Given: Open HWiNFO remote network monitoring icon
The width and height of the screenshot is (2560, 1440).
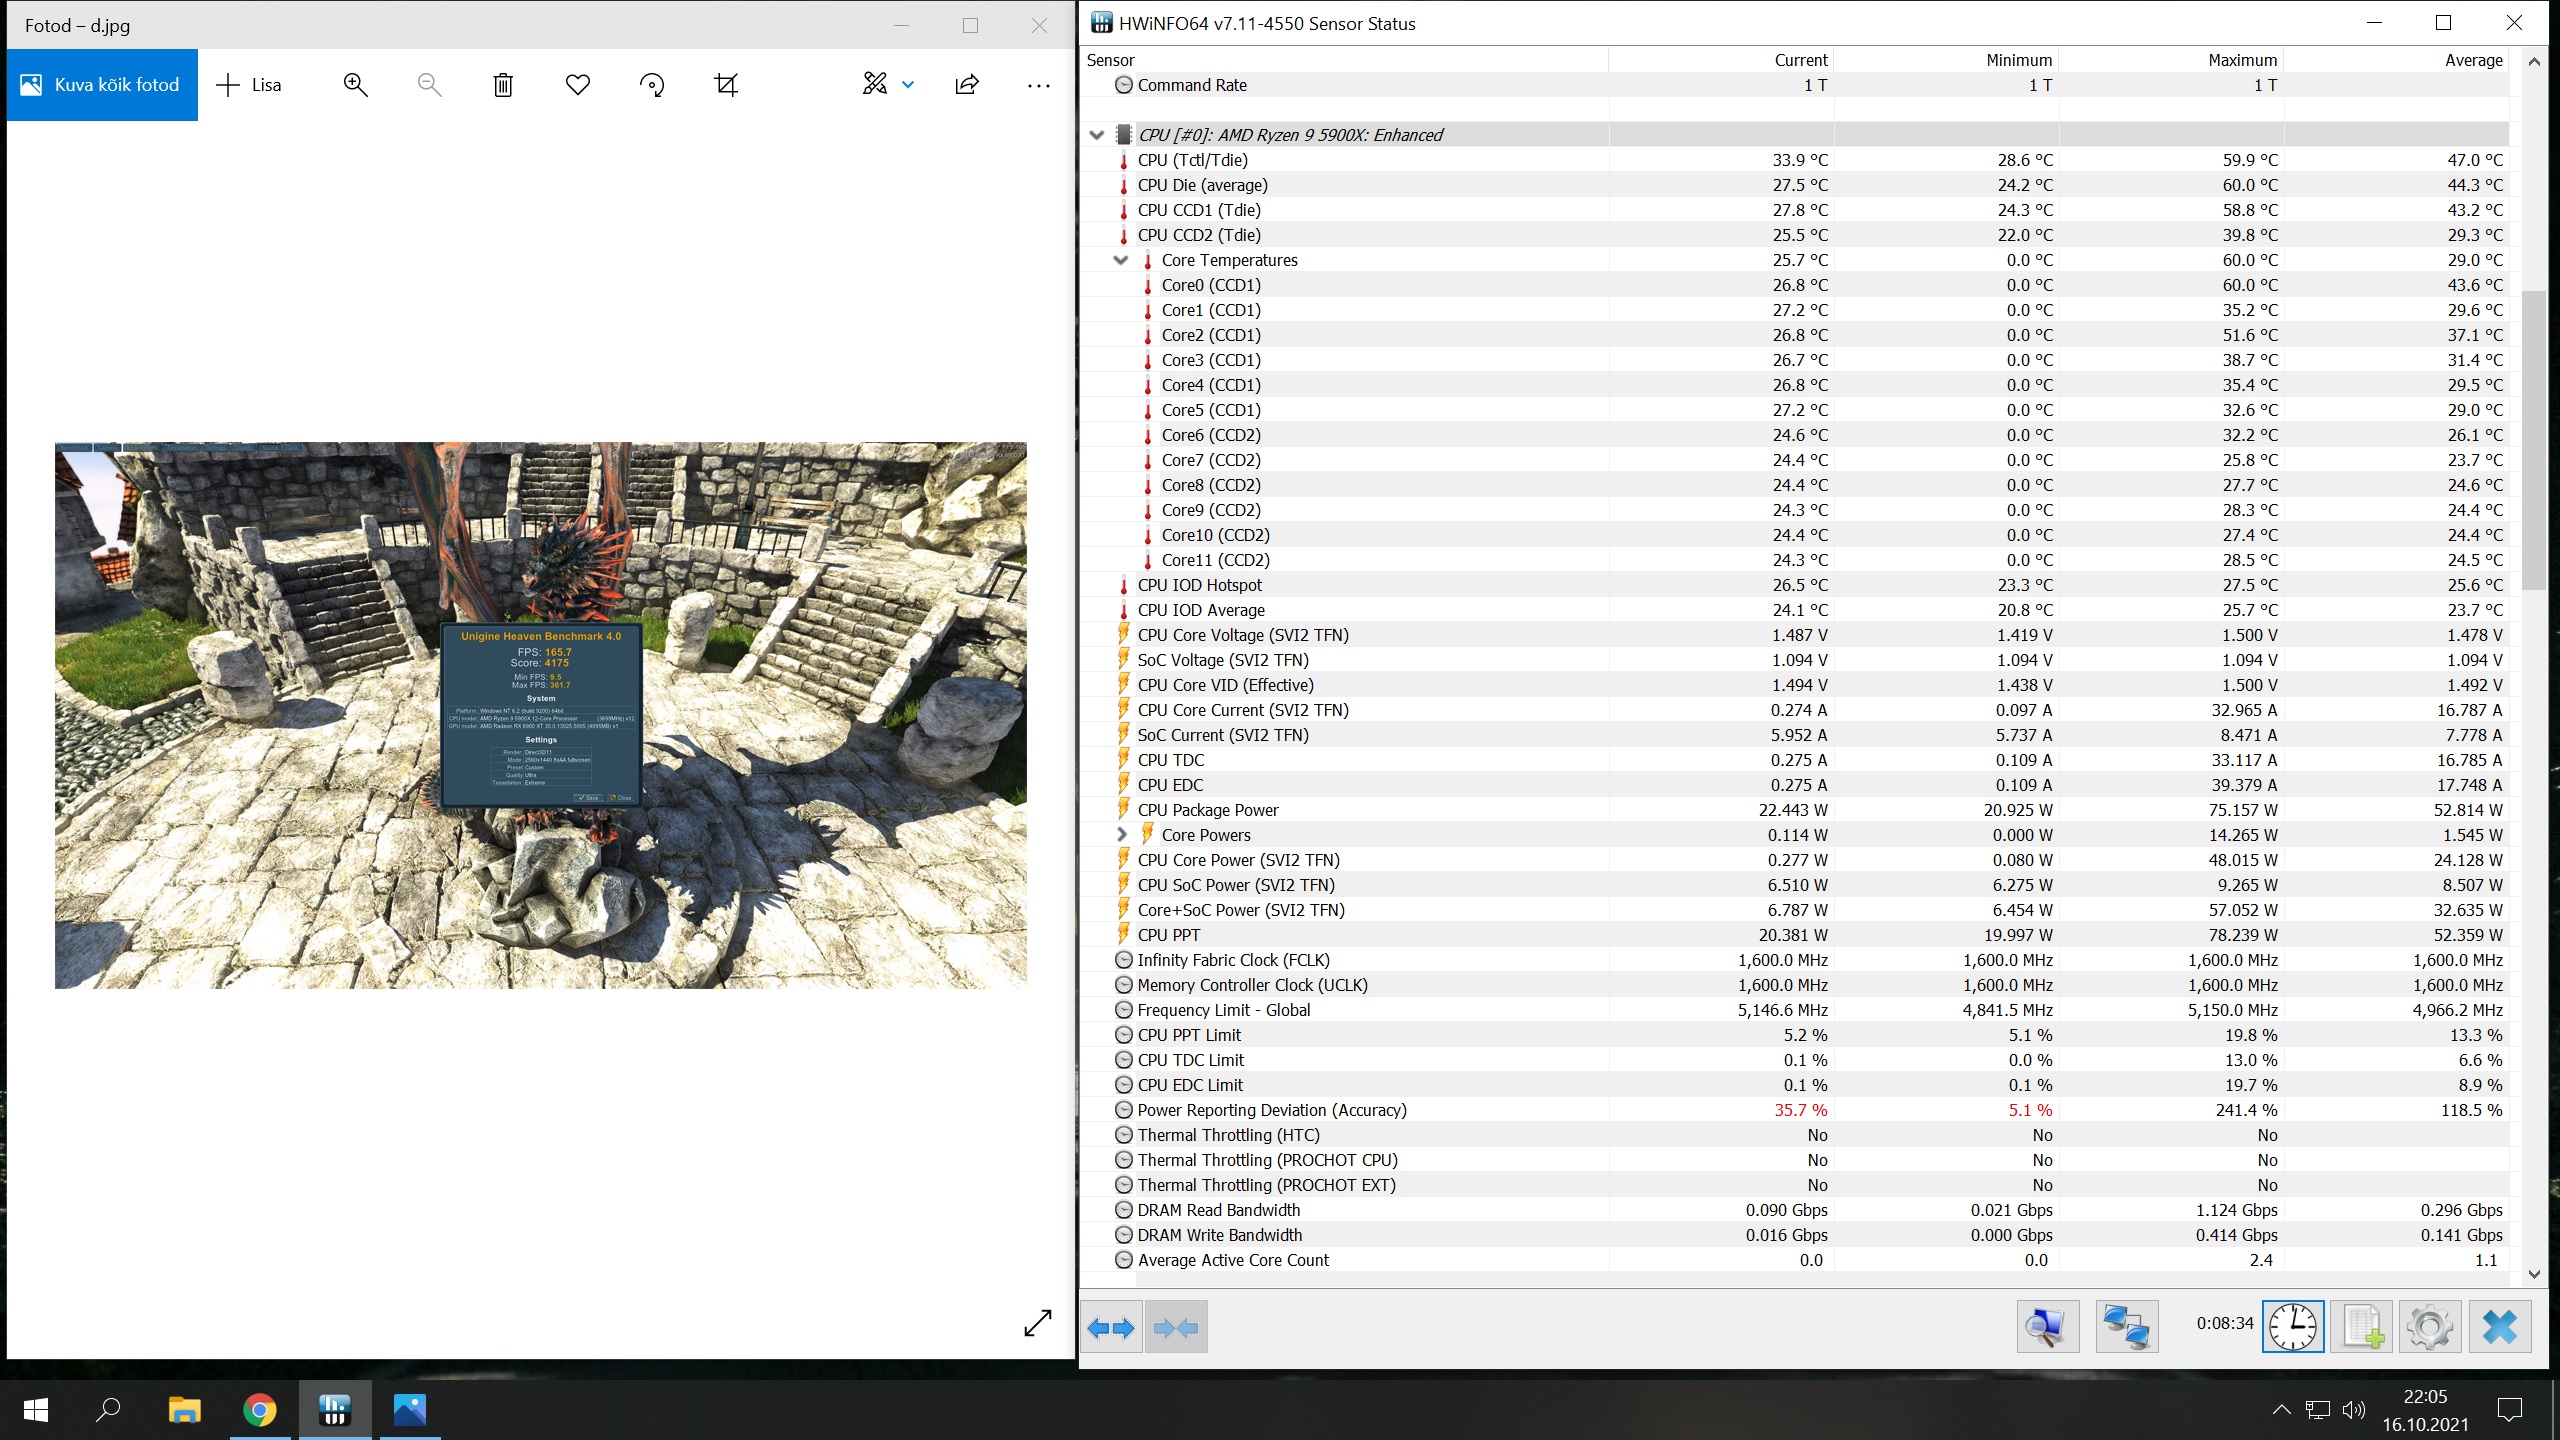Looking at the screenshot, I should tap(2126, 1328).
